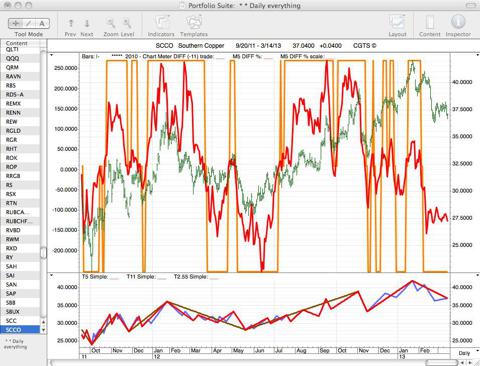Select RDS-A in the content list
The width and height of the screenshot is (480, 366).
coord(20,95)
